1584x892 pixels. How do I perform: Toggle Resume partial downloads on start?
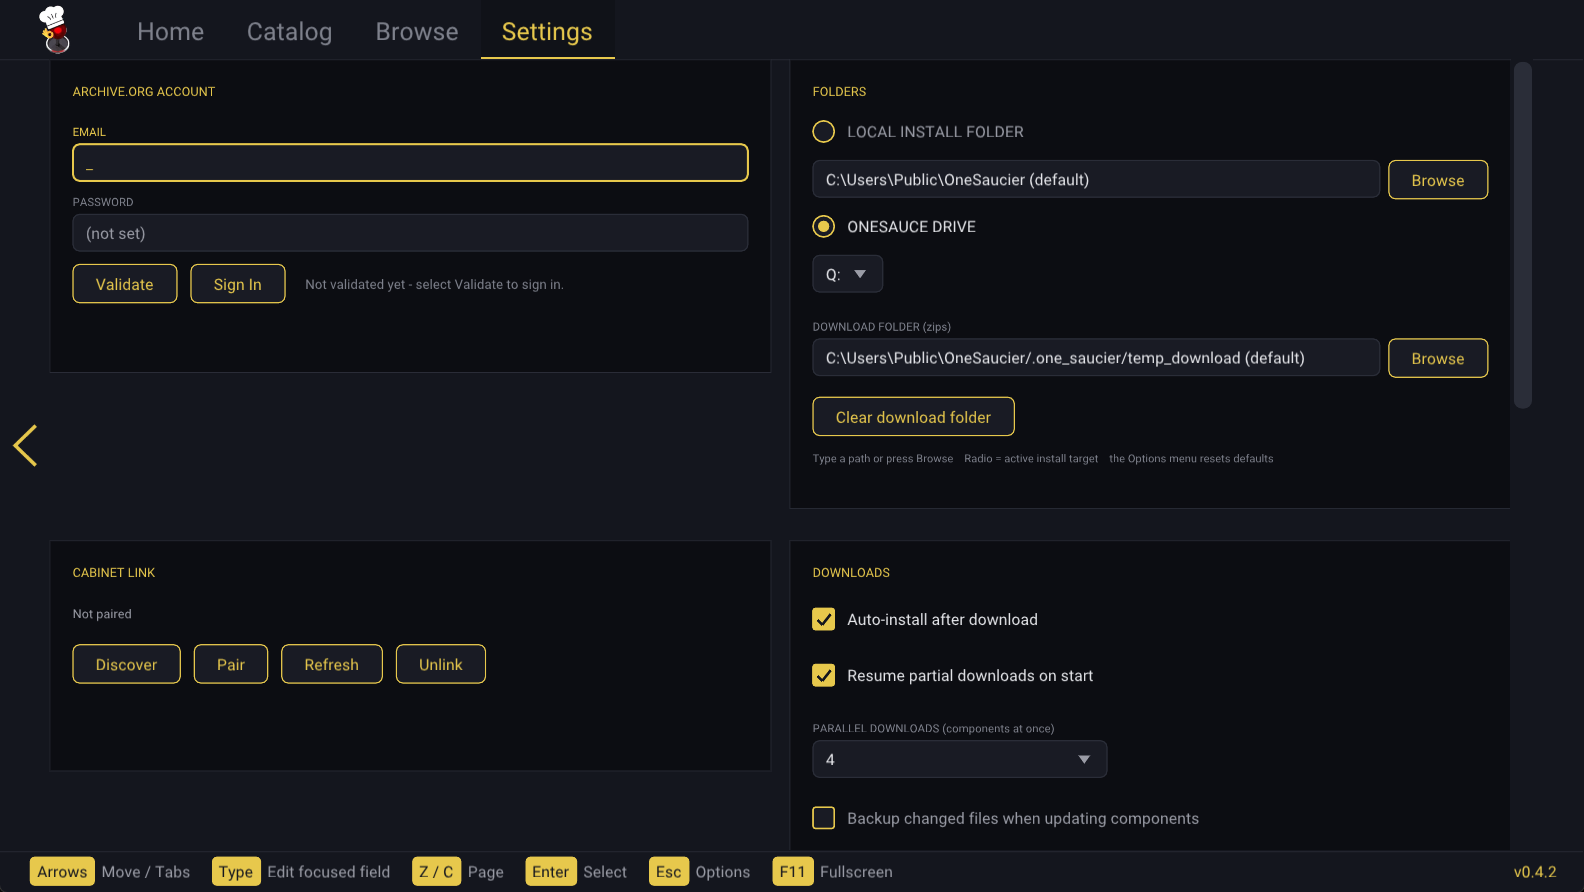(x=823, y=675)
